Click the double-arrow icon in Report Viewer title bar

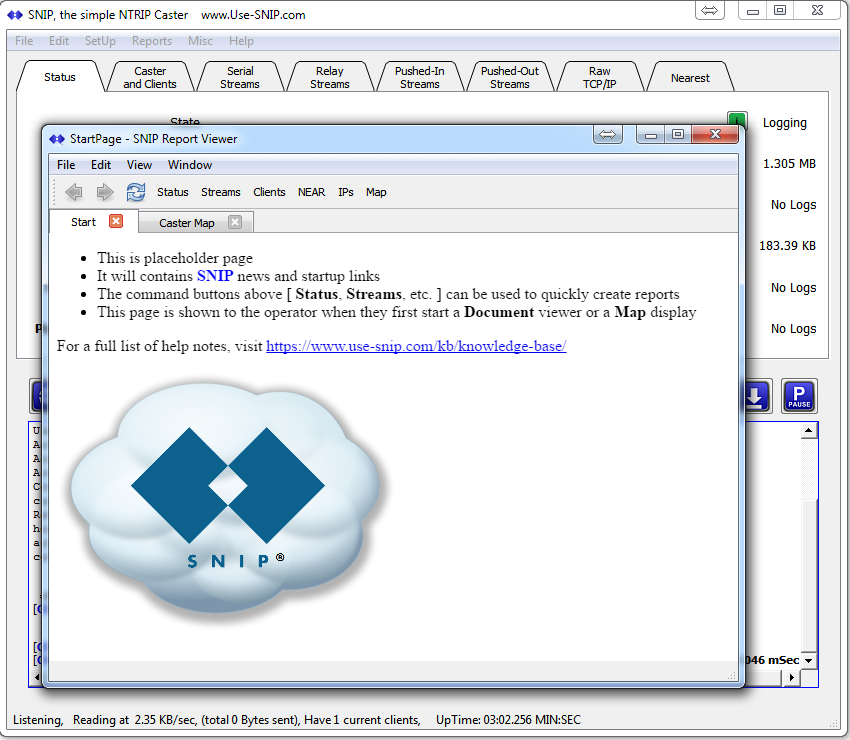click(607, 134)
